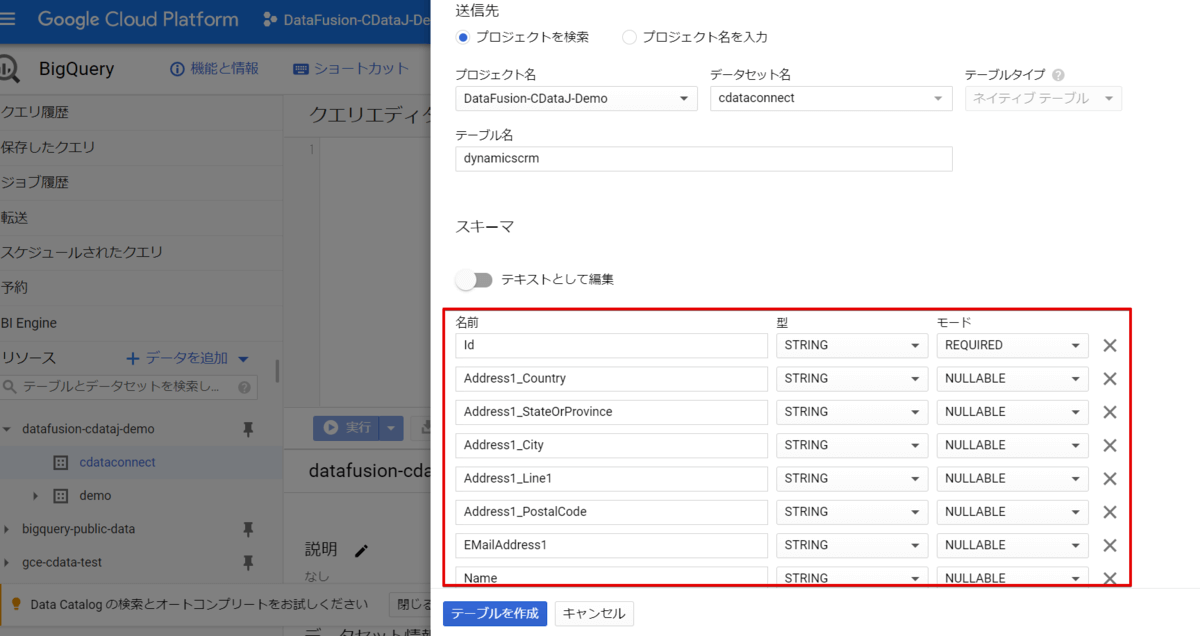Select the プロジェクト名を入力 radio button
The image size is (1200, 636).
coord(629,37)
